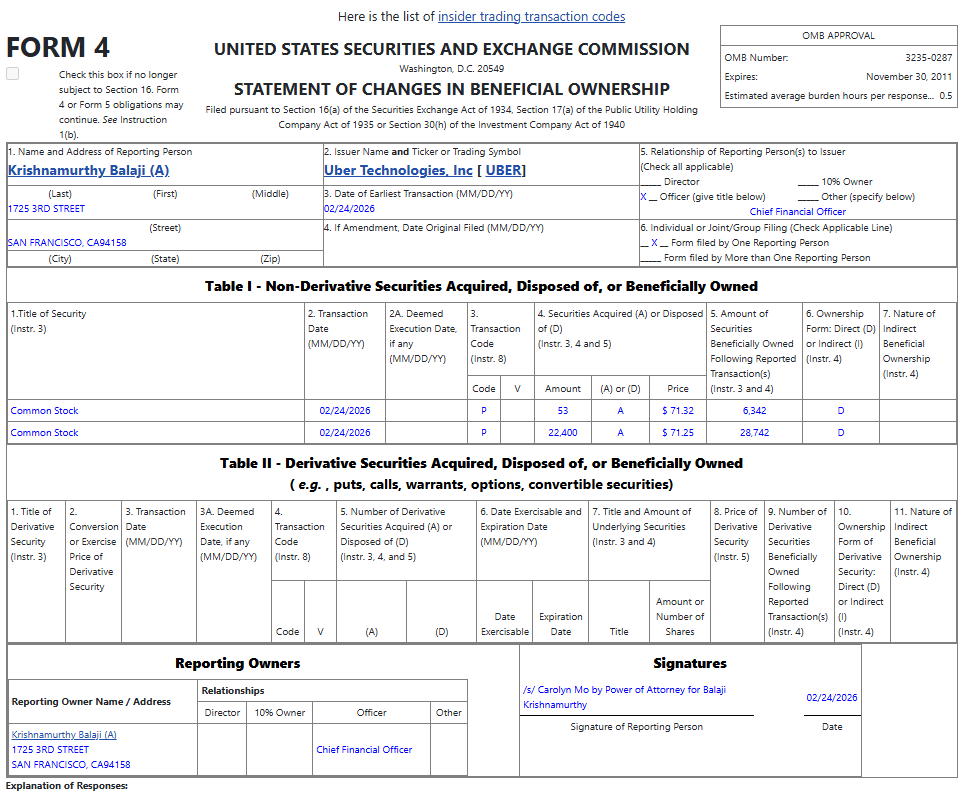Click Chief Financial Officer in Reporting Owners table
The height and width of the screenshot is (801, 966).
coord(364,749)
